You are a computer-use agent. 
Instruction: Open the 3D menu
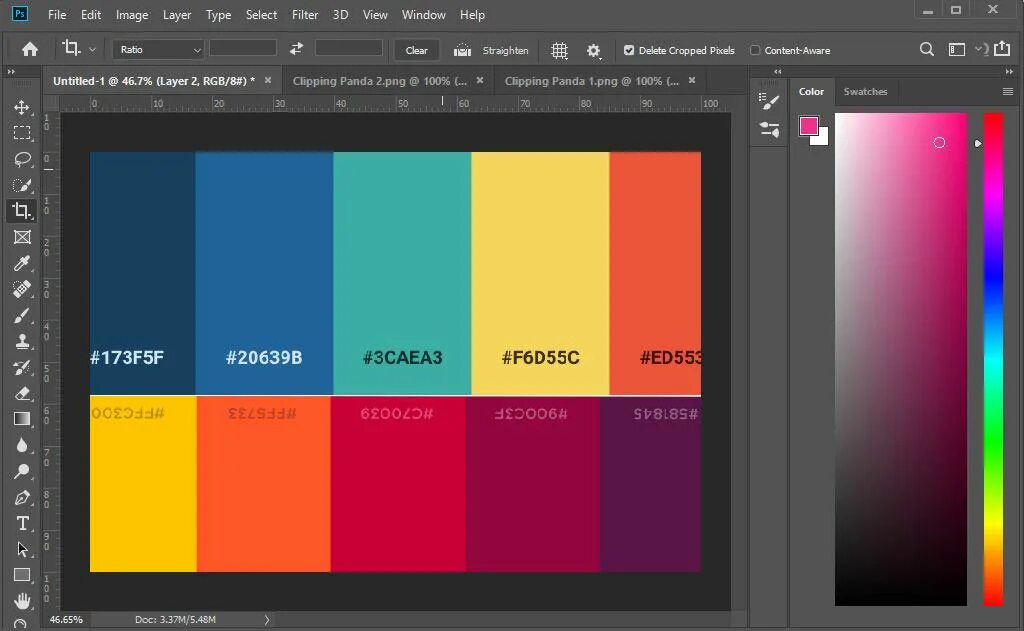[x=340, y=14]
